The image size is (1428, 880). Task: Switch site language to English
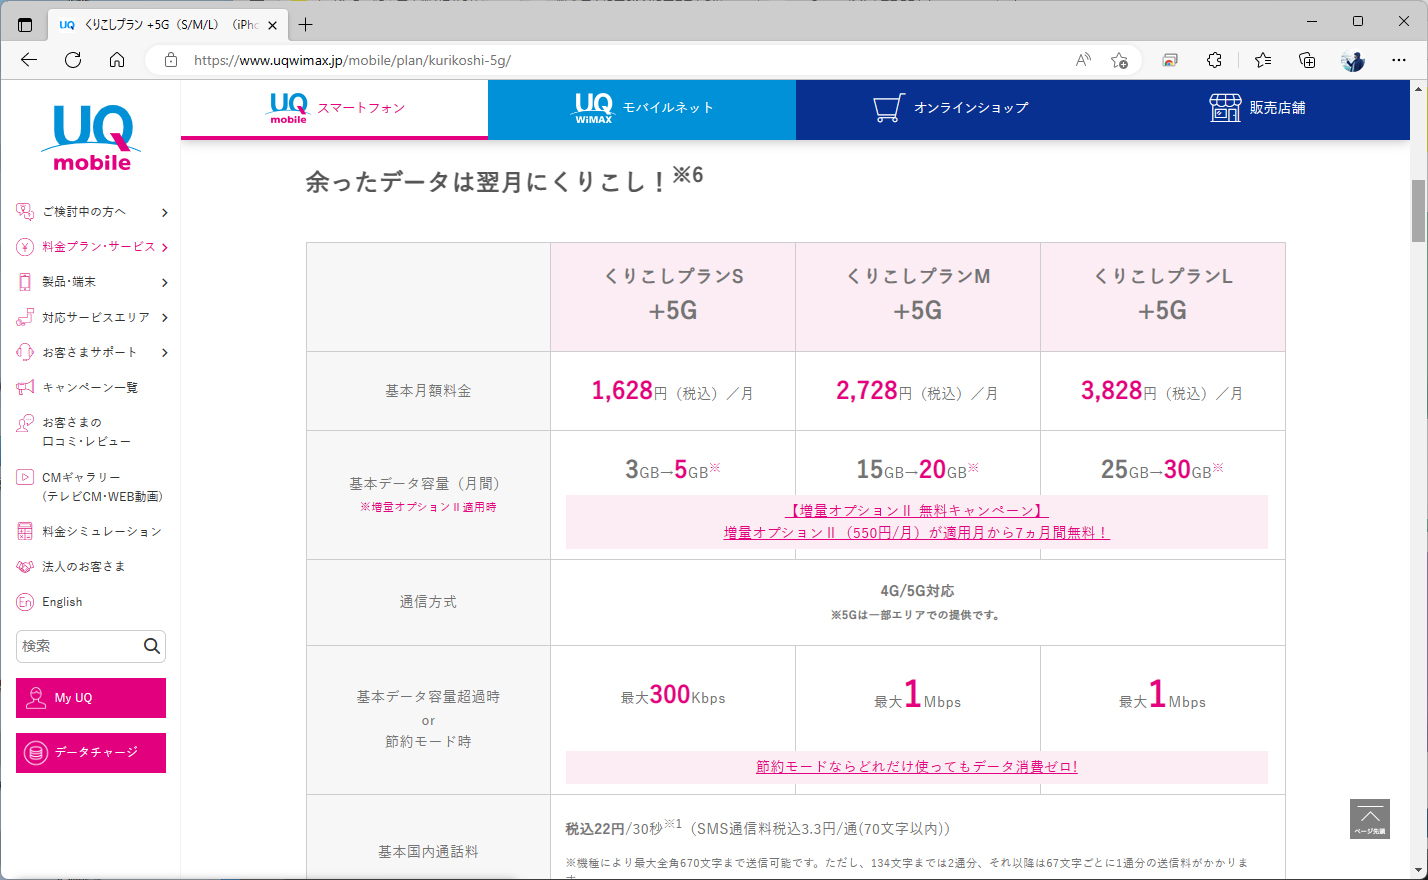click(x=62, y=602)
